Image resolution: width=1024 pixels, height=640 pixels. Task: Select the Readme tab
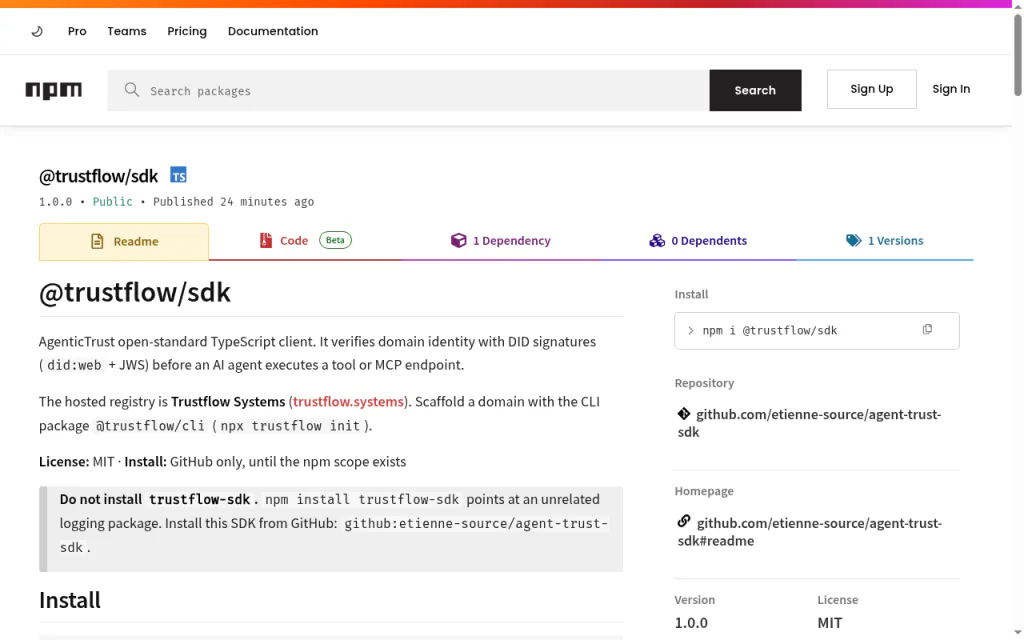[124, 242]
